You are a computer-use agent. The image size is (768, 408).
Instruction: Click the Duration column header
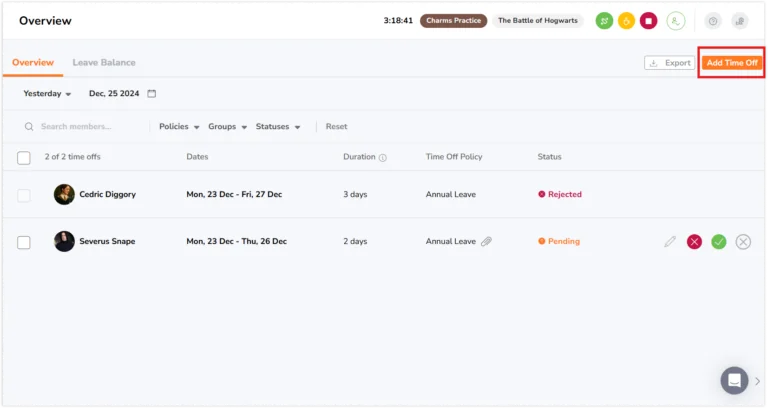(359, 157)
